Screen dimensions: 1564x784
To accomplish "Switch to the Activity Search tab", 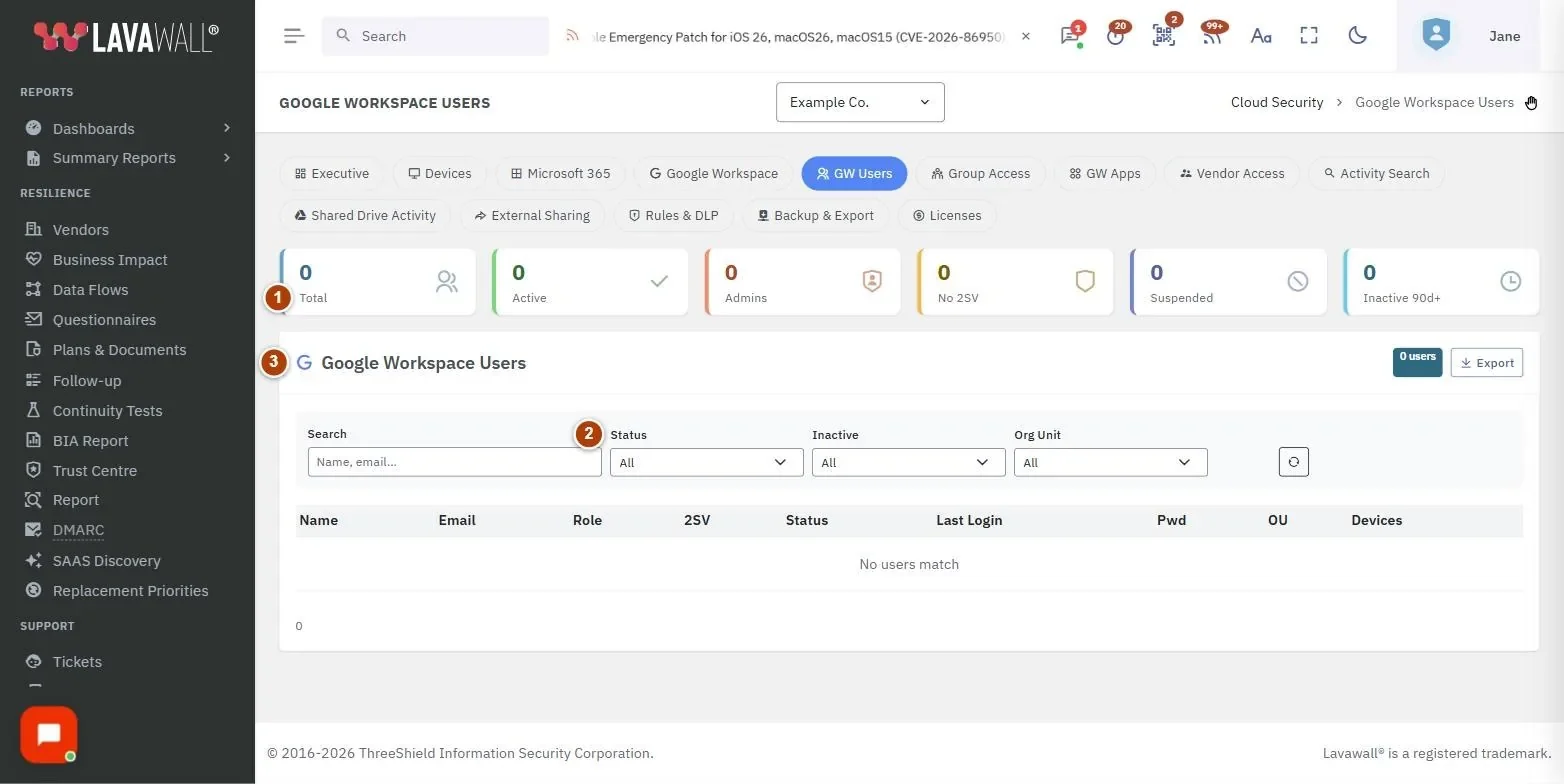I will click(x=1376, y=173).
